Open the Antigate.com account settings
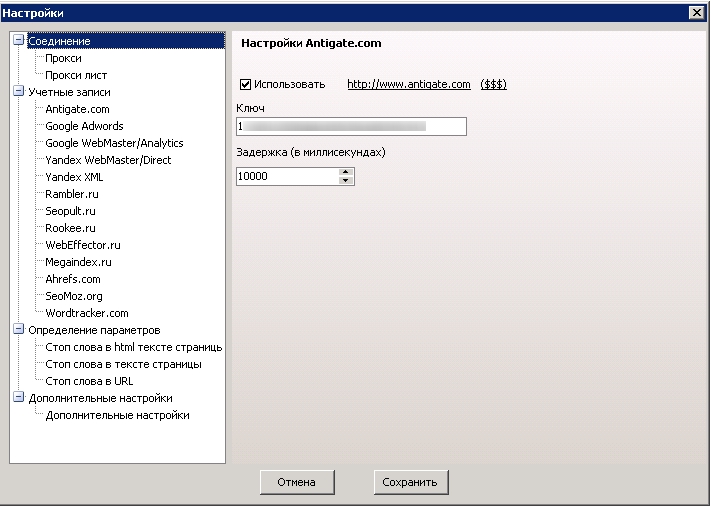Screen dimensions: 711x506 pyautogui.click(x=78, y=109)
